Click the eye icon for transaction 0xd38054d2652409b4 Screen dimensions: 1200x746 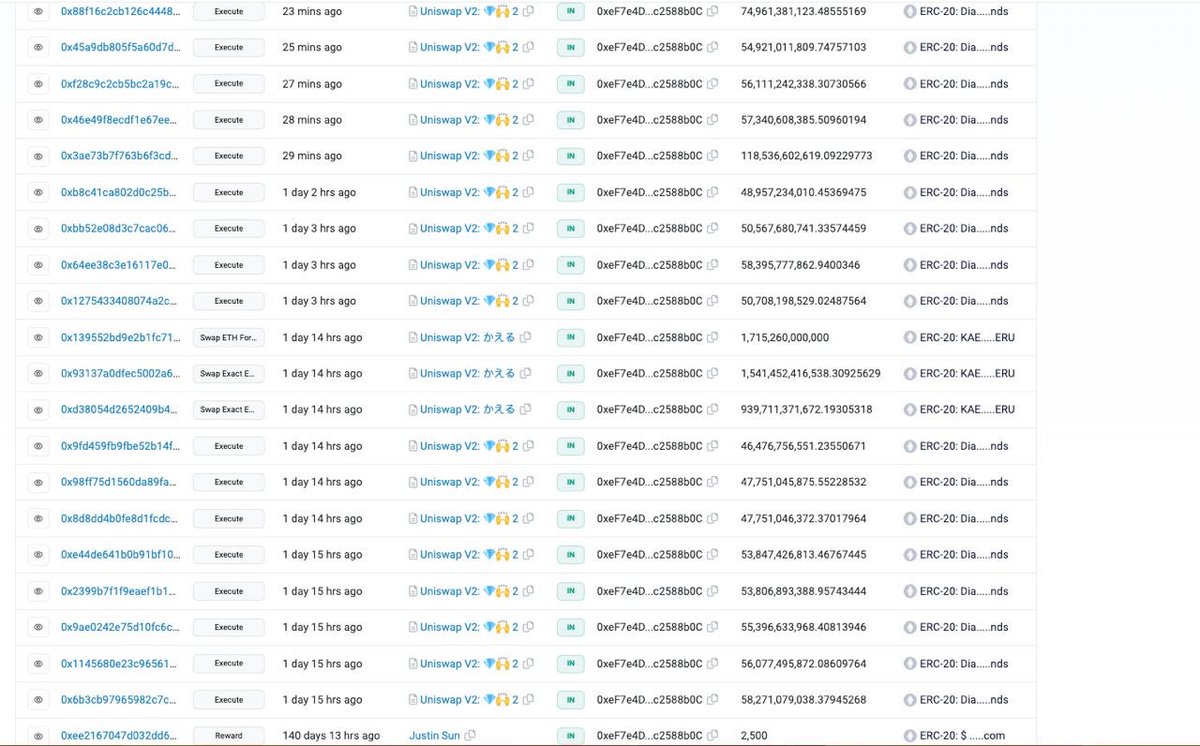click(38, 409)
